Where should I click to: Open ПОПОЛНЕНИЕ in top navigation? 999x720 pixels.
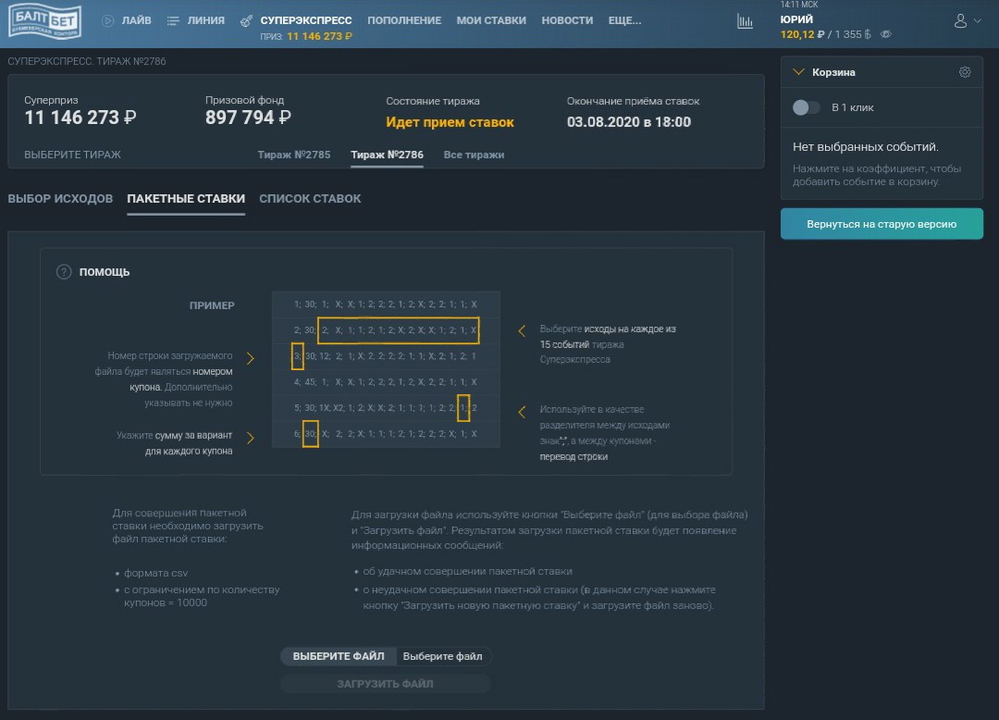(404, 21)
